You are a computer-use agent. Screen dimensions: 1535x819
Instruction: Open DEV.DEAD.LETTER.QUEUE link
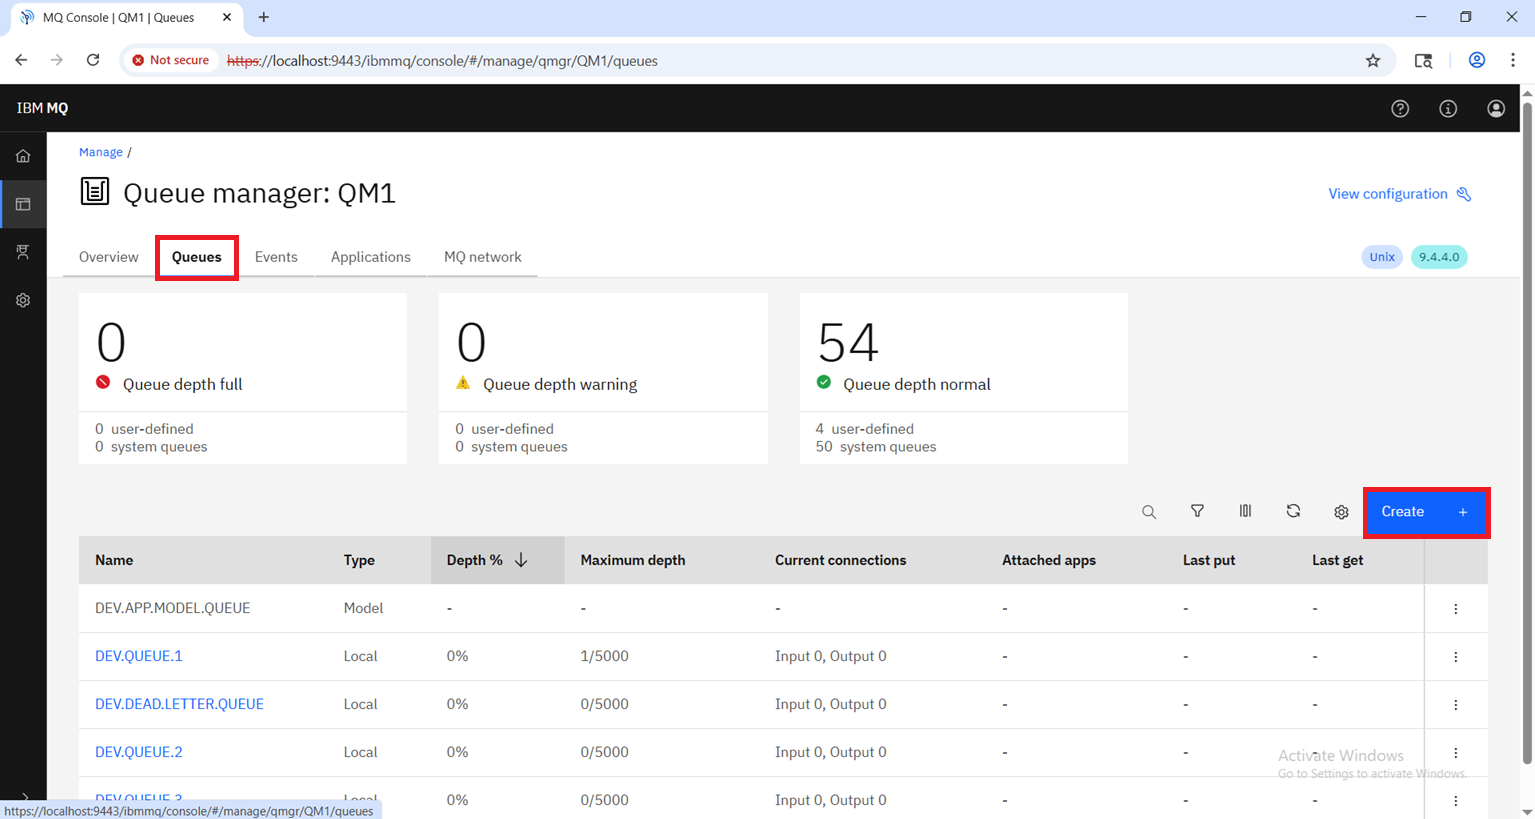[x=179, y=704]
